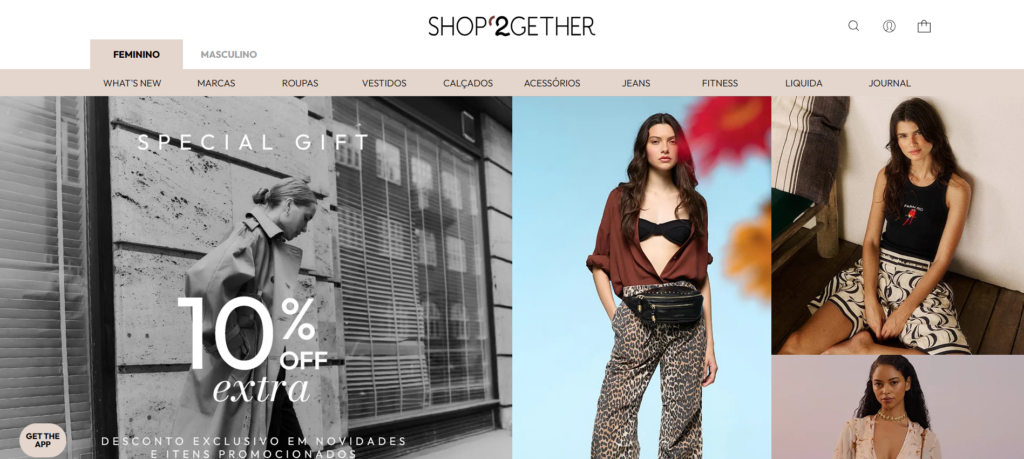This screenshot has height=459, width=1024.
Task: Click the user account icon
Action: [x=889, y=26]
